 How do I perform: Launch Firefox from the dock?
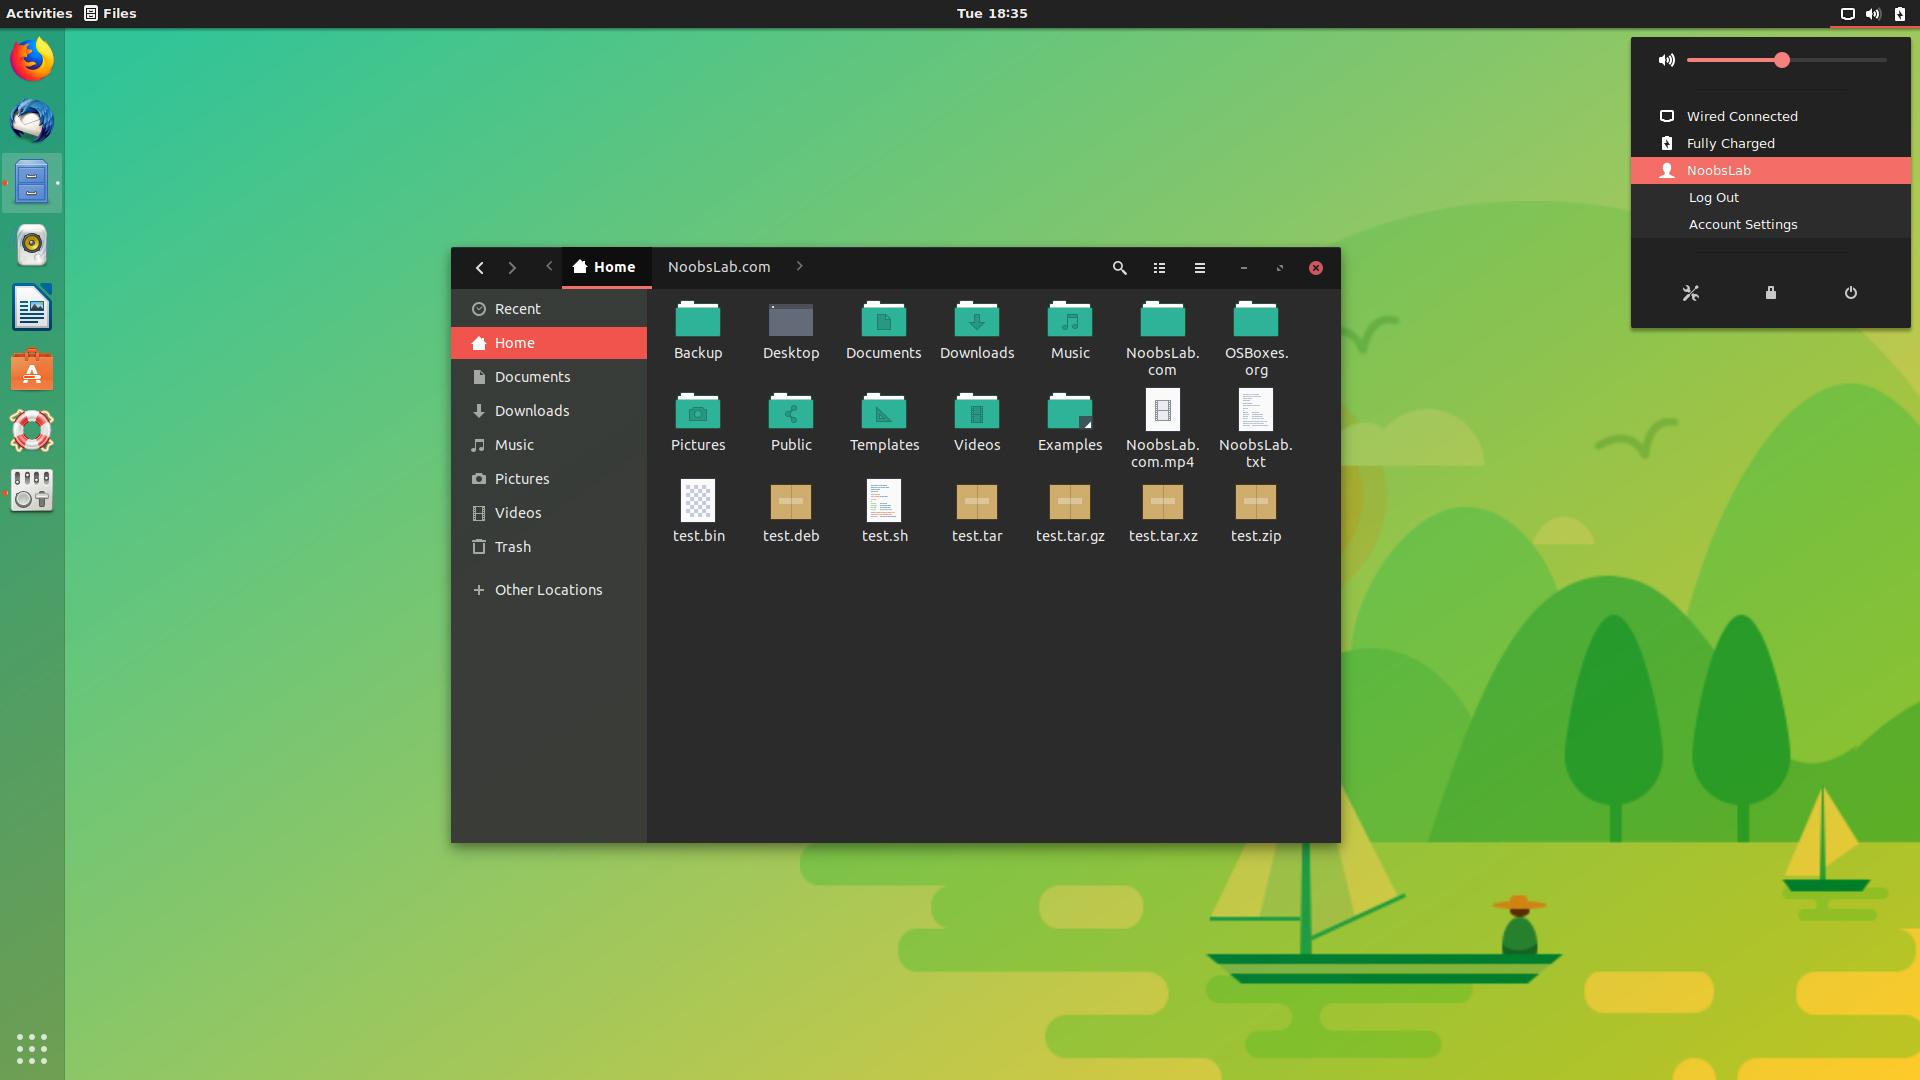[x=31, y=58]
